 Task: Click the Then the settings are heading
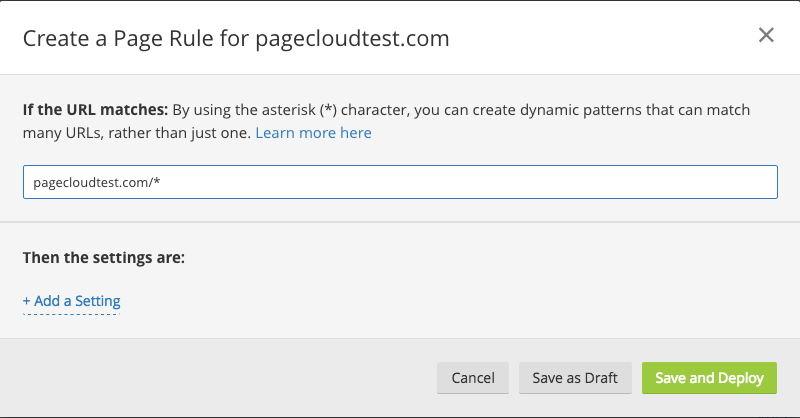(x=103, y=257)
